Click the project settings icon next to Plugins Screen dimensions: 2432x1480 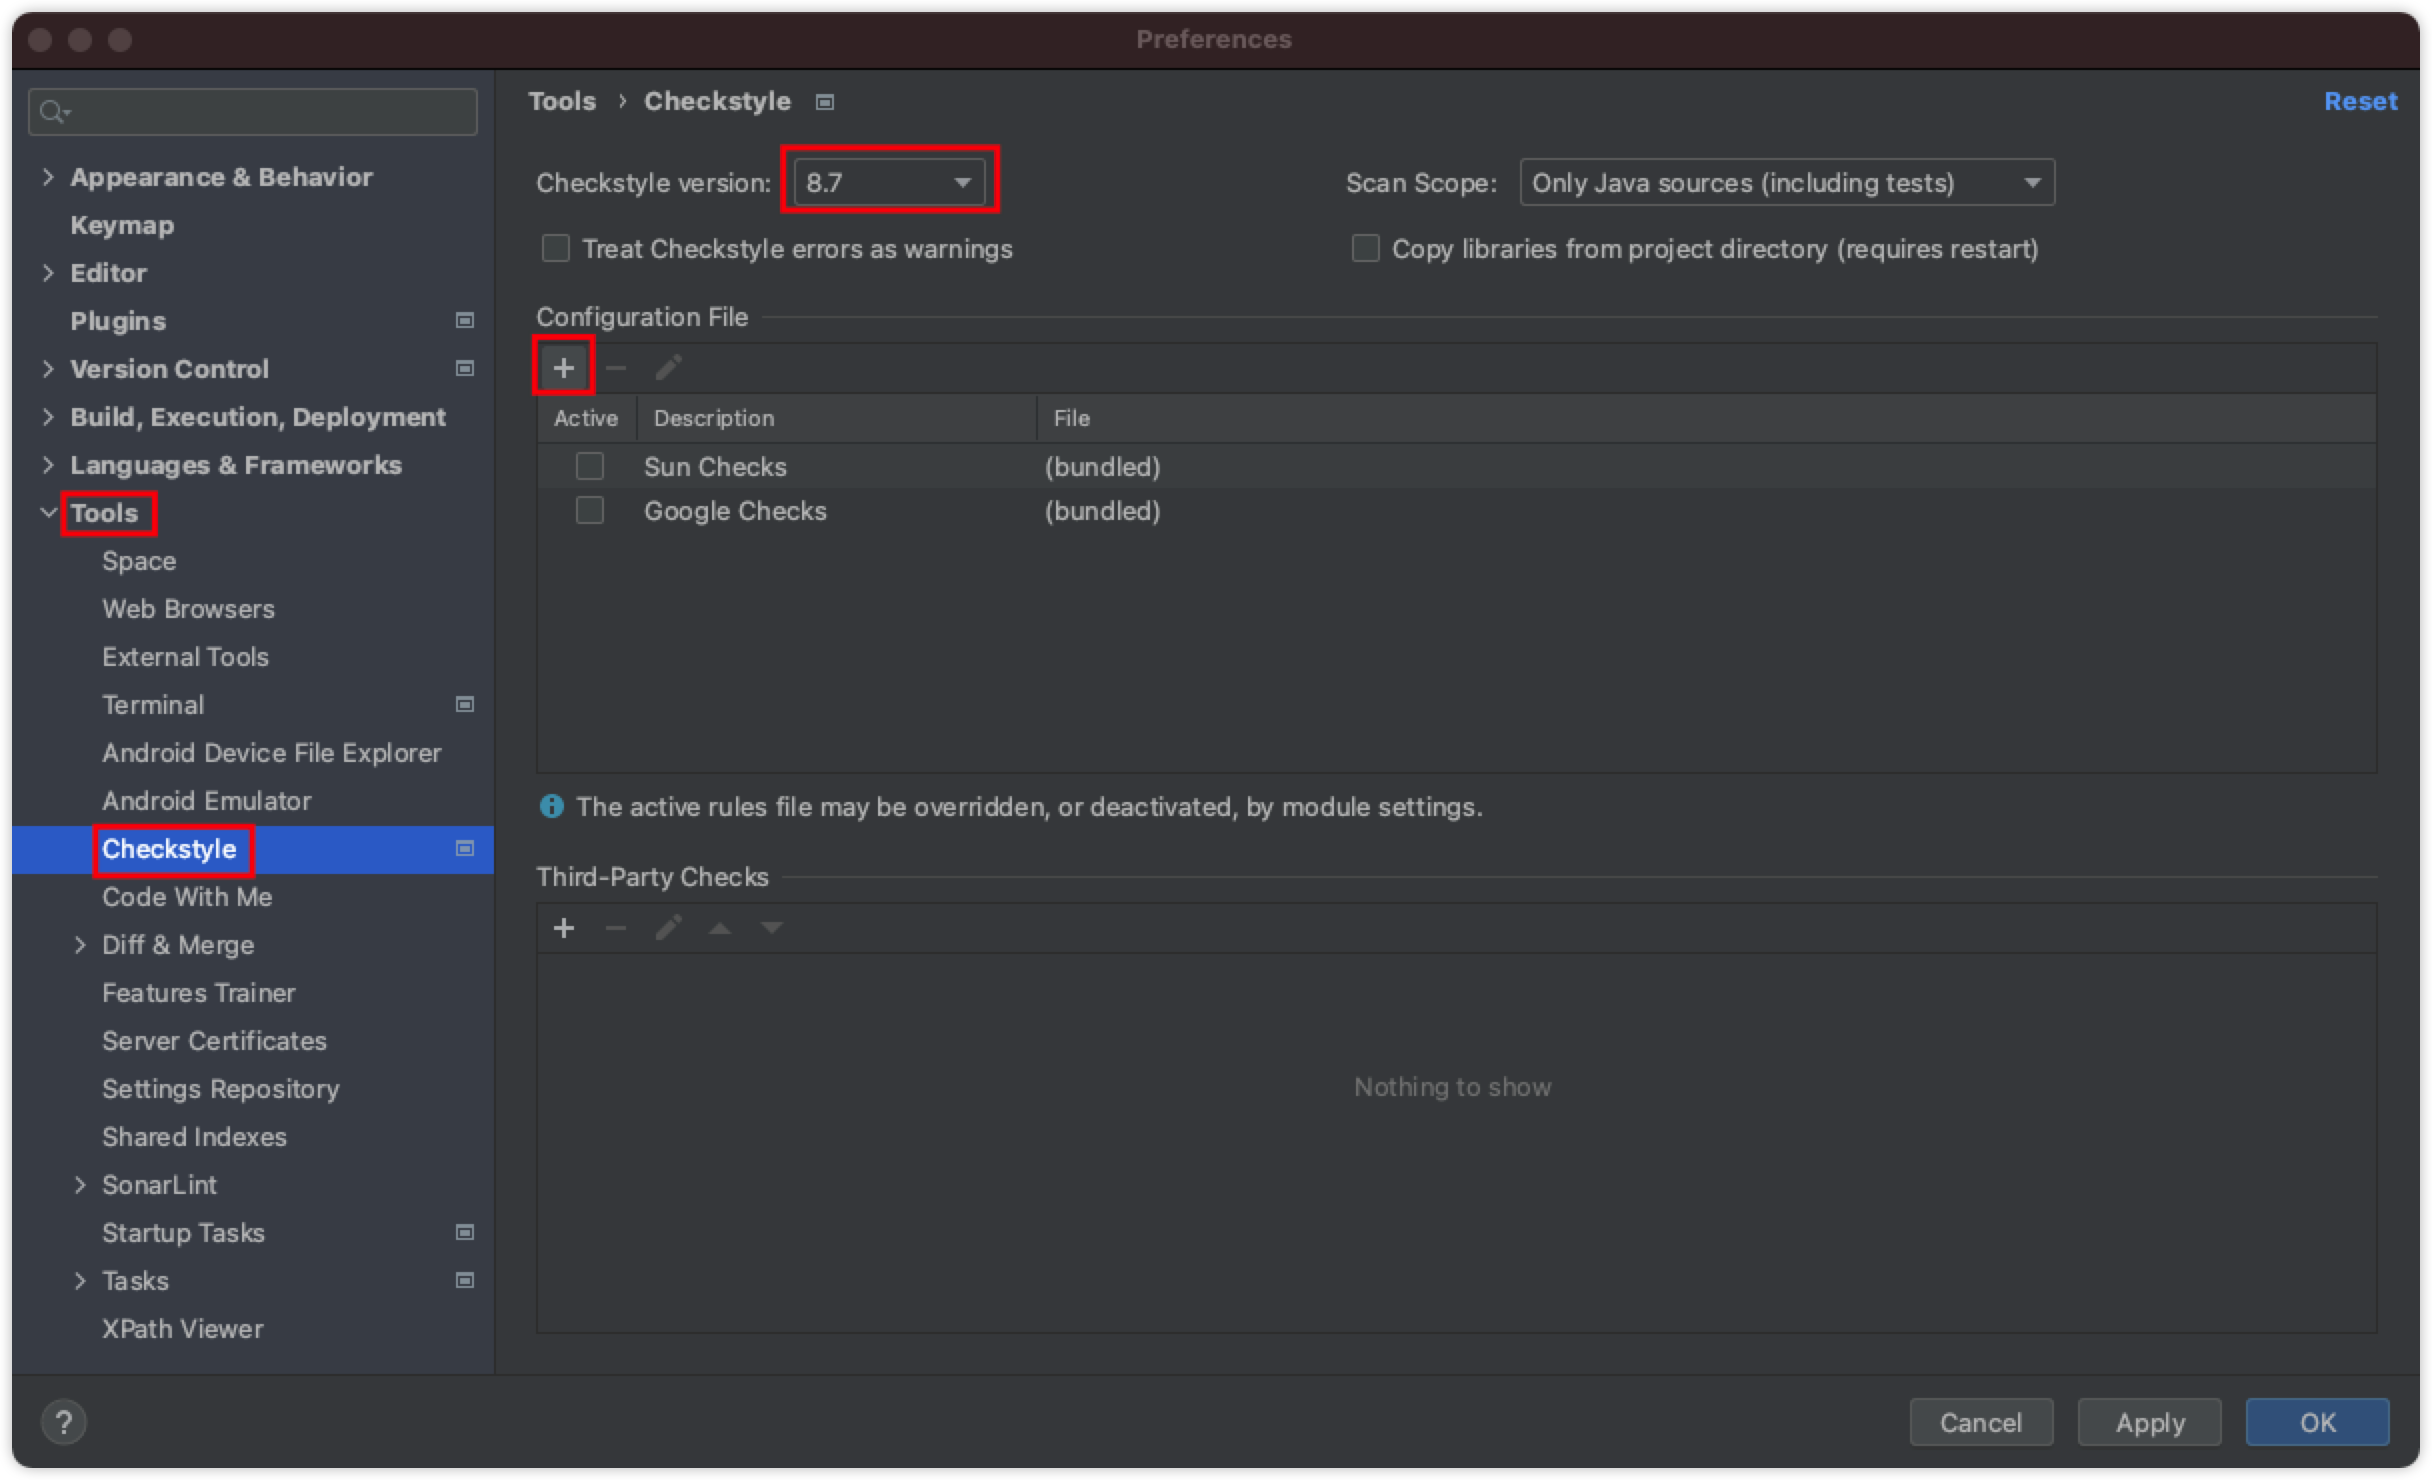pos(465,320)
